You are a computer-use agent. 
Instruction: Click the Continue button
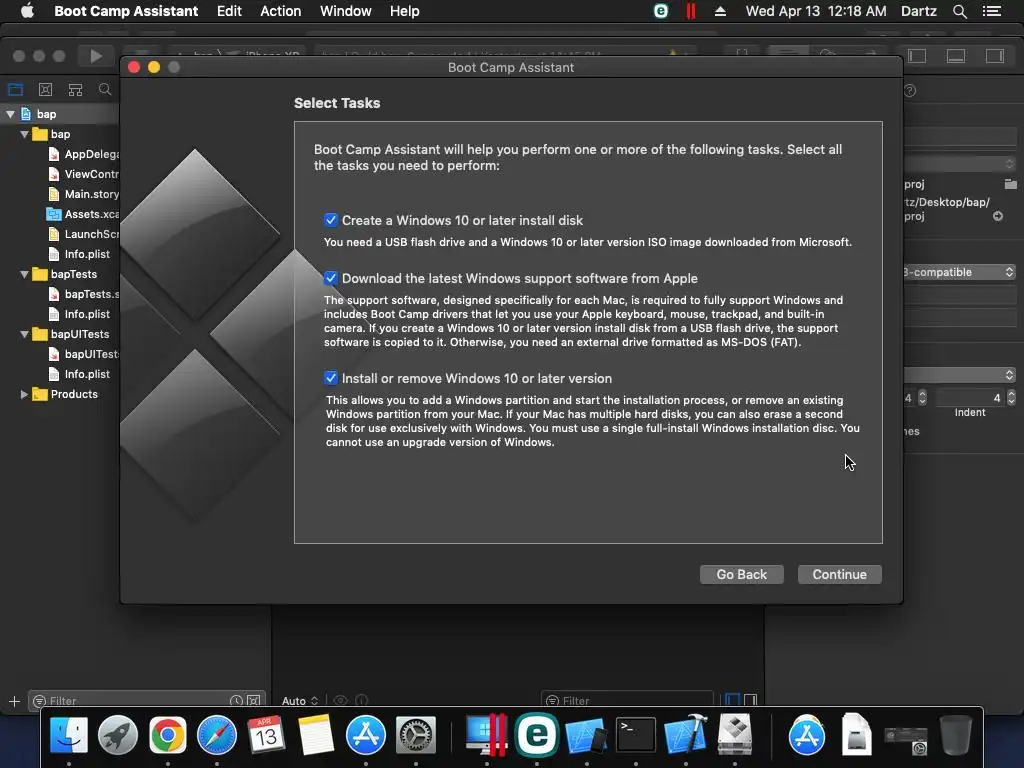(x=839, y=574)
